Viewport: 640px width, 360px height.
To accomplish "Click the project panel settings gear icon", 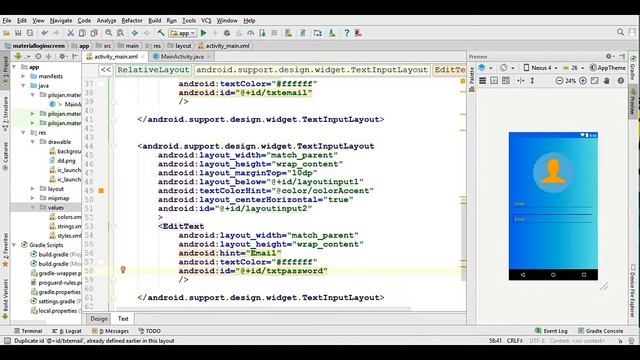I will click(62, 56).
